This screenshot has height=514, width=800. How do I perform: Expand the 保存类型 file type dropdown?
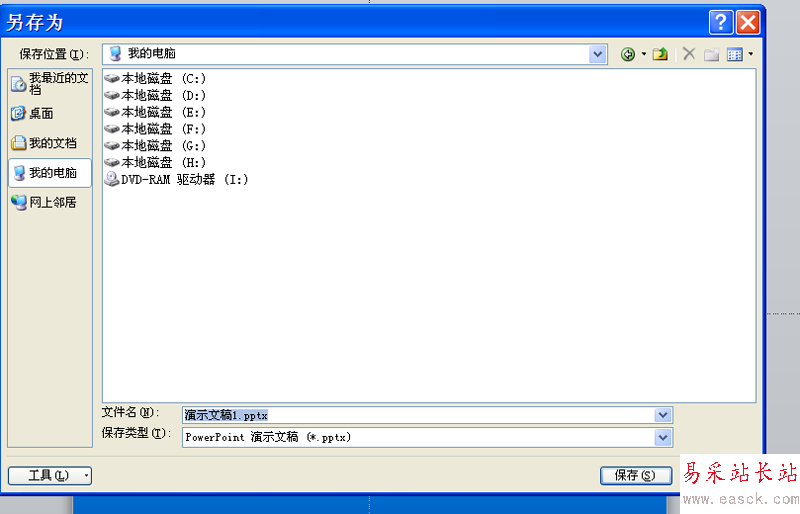click(663, 437)
